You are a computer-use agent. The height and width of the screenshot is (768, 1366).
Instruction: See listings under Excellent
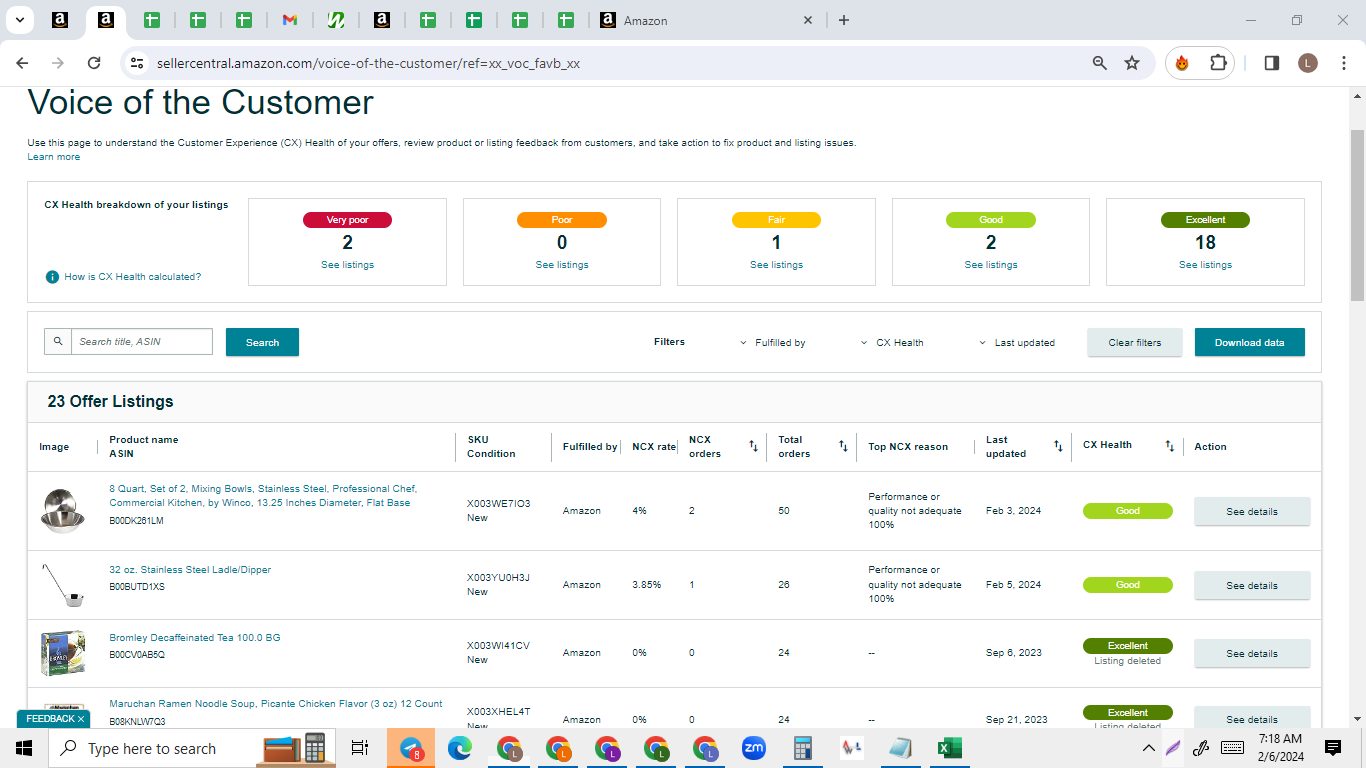1206,265
